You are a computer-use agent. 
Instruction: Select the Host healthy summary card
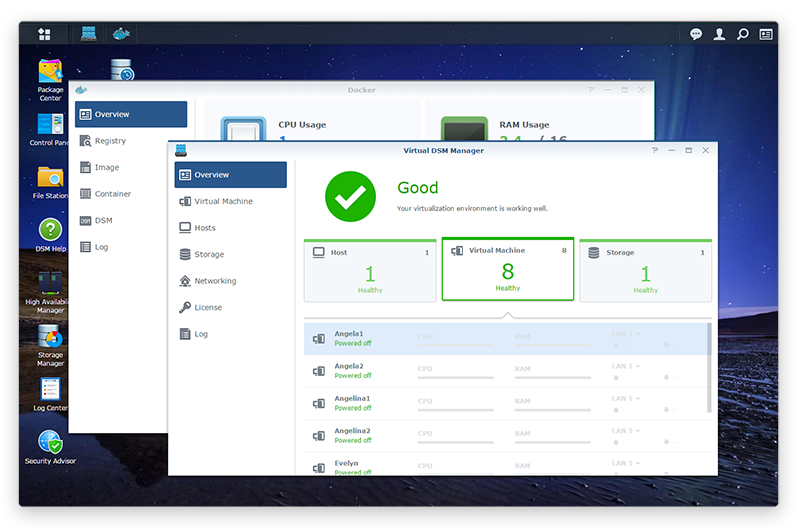370,270
